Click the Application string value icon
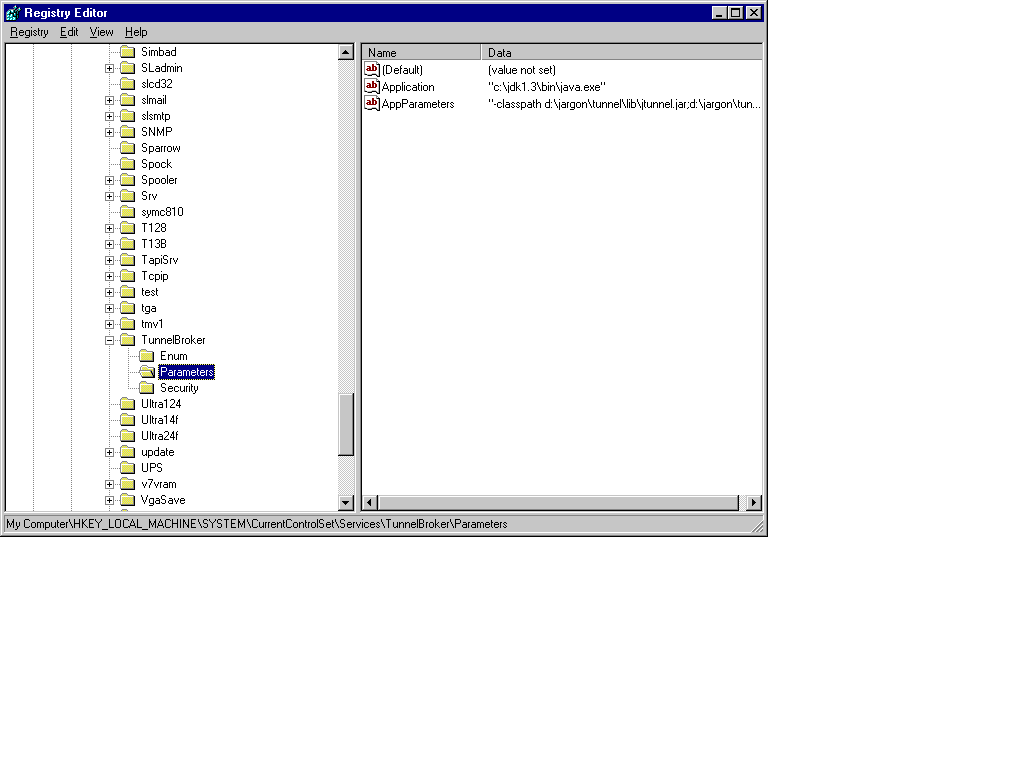The image size is (1024, 768). 372,87
